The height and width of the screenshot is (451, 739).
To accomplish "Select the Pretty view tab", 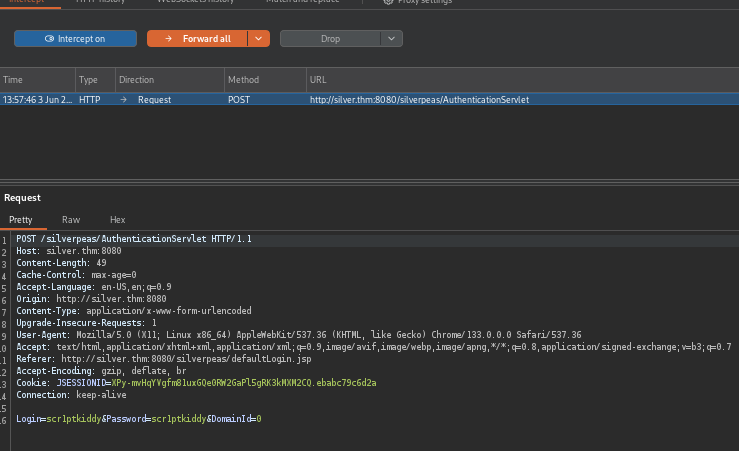I will click(x=22, y=219).
